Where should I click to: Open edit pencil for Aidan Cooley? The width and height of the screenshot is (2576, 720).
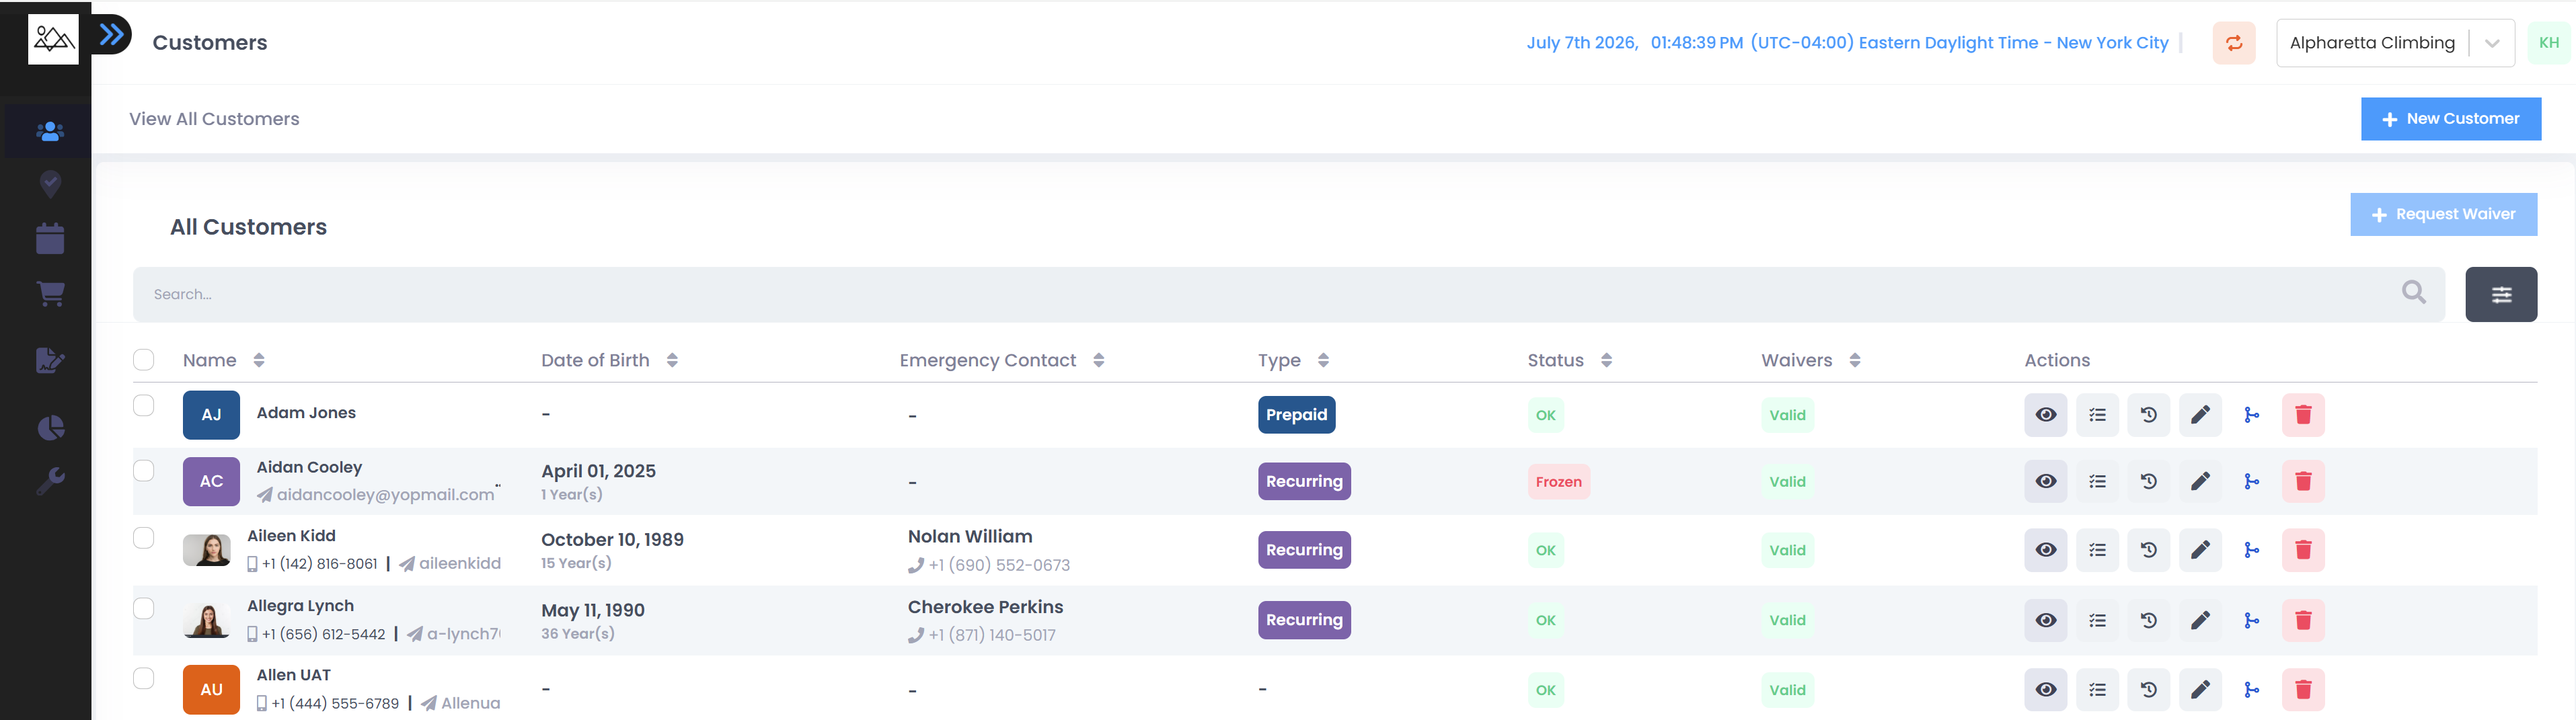click(x=2199, y=482)
